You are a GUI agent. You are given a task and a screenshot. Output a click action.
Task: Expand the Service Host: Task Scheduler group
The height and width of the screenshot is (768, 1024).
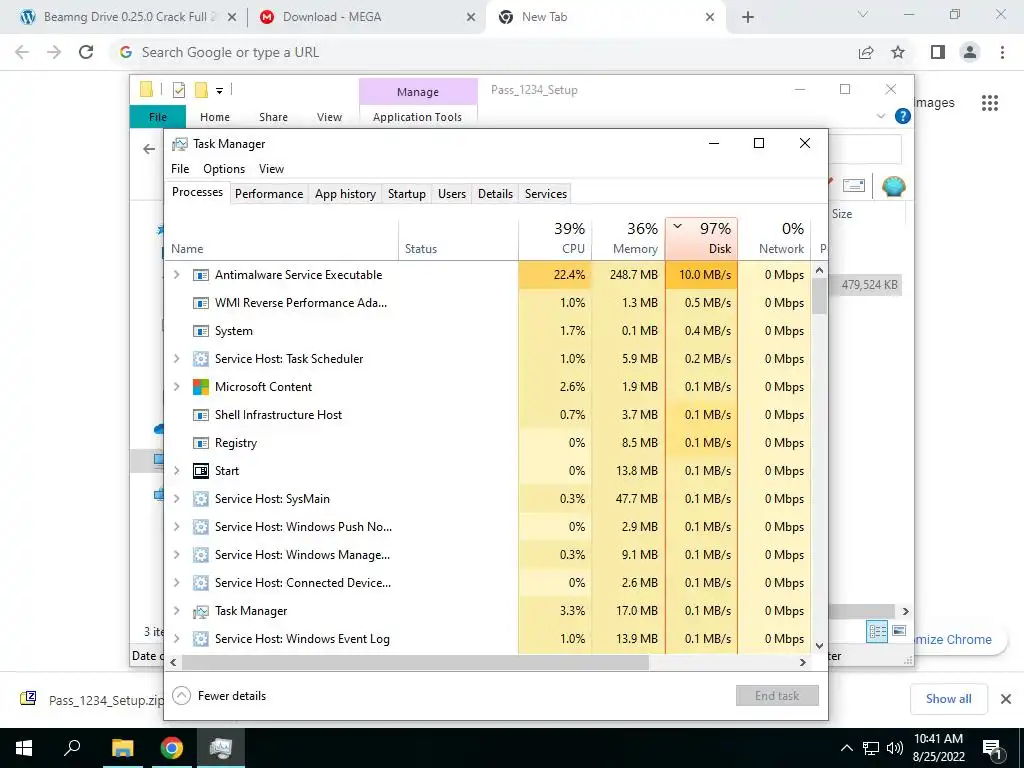(x=176, y=359)
